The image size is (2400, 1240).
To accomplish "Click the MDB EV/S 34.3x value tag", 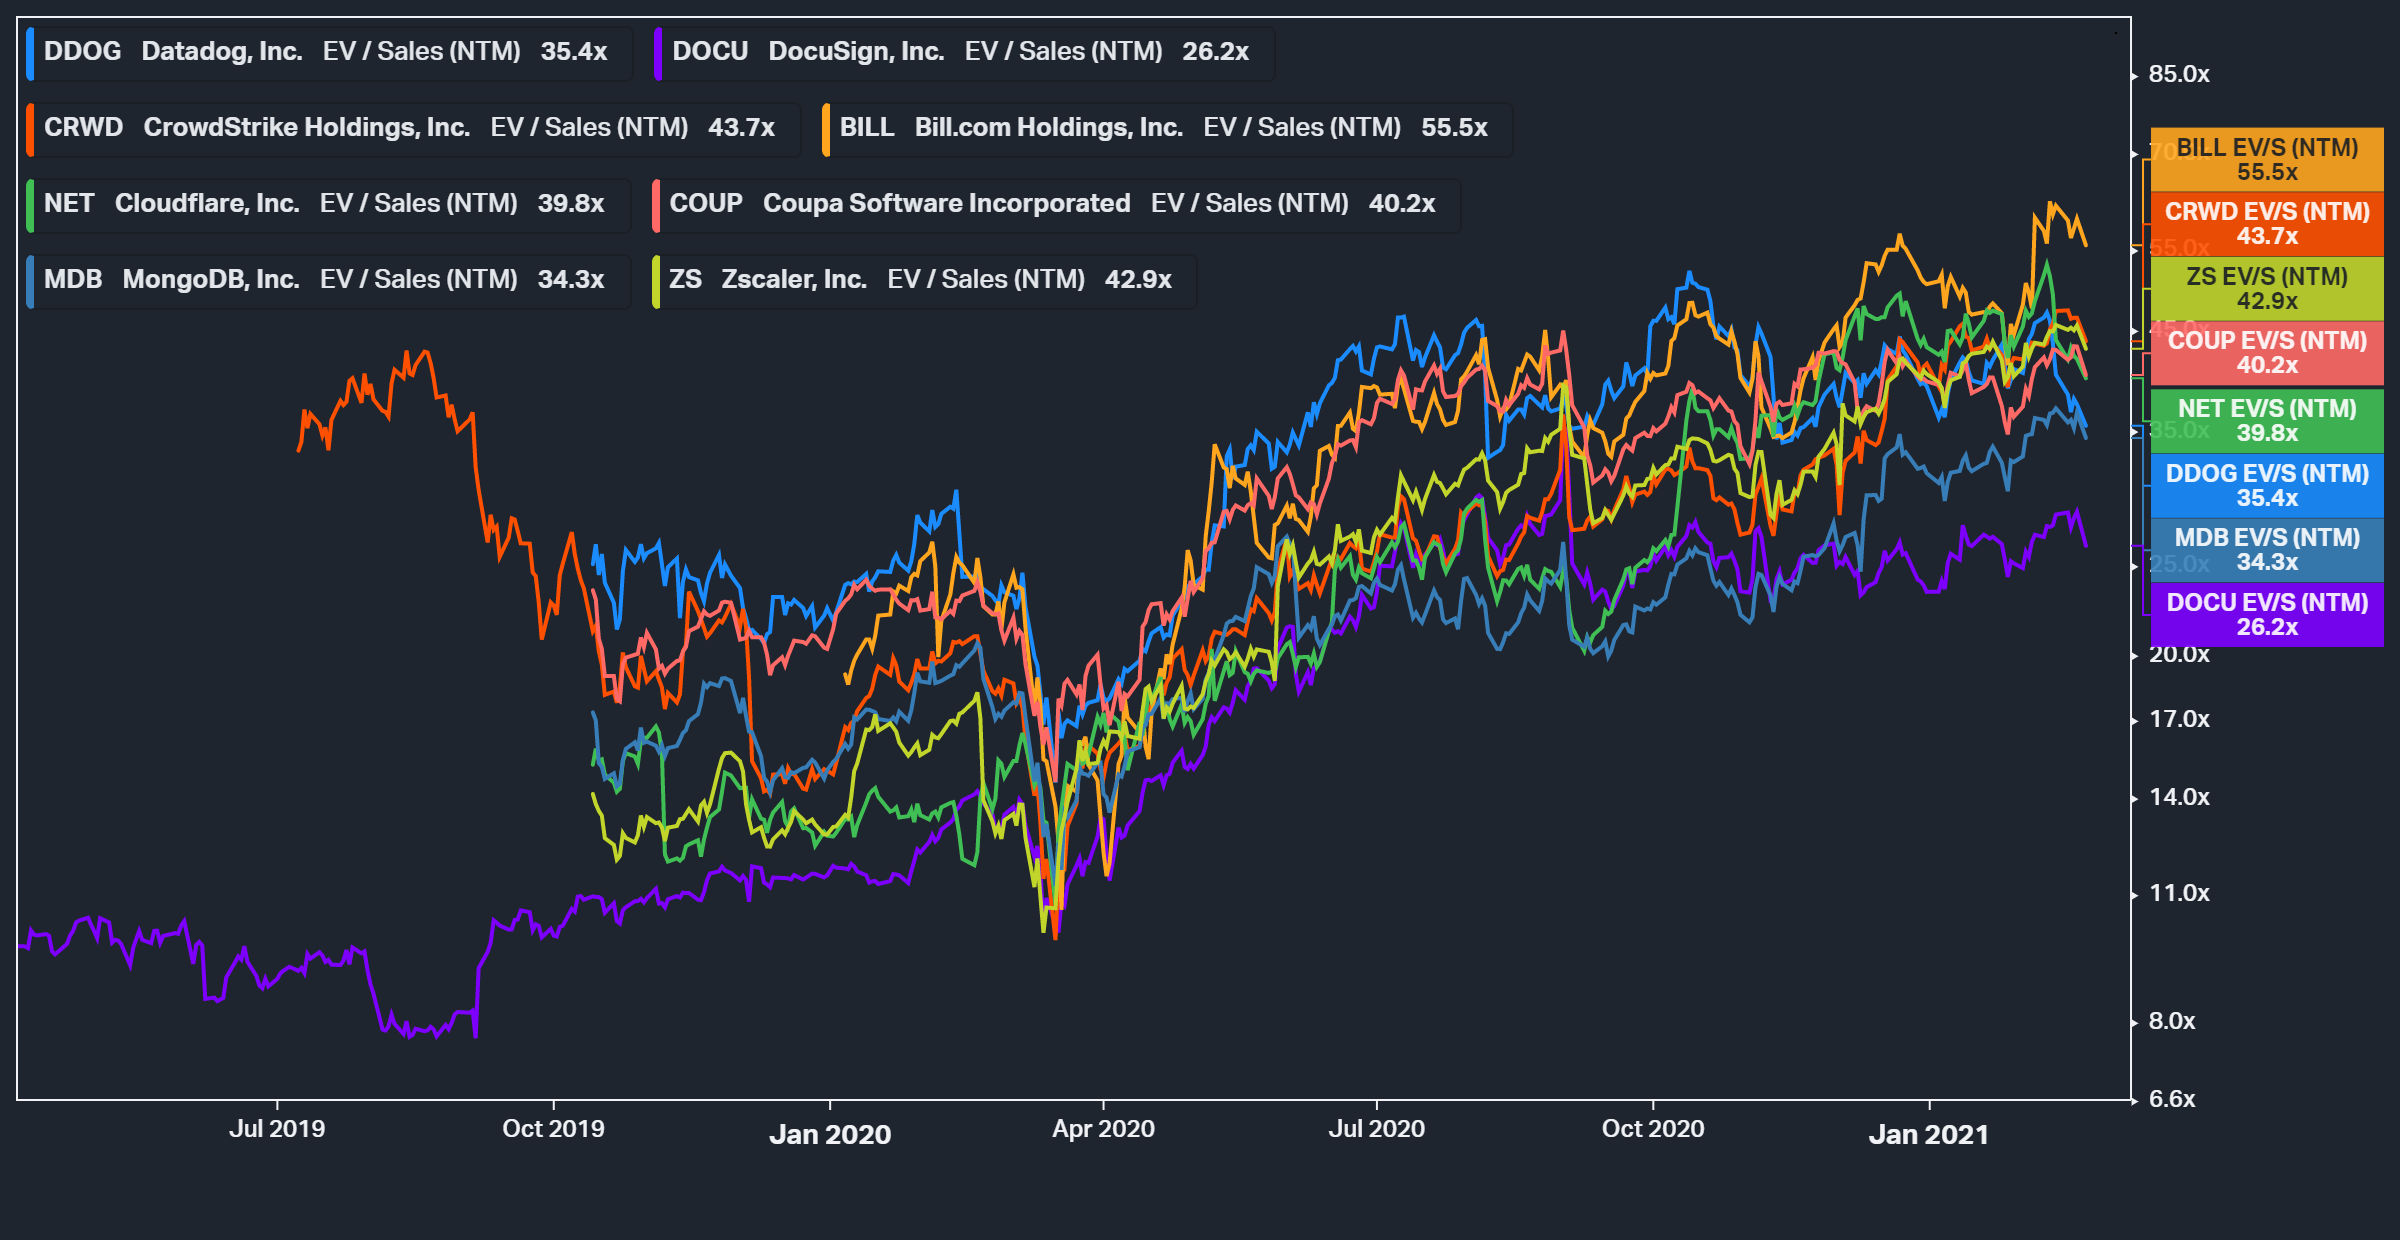I will click(x=2267, y=550).
